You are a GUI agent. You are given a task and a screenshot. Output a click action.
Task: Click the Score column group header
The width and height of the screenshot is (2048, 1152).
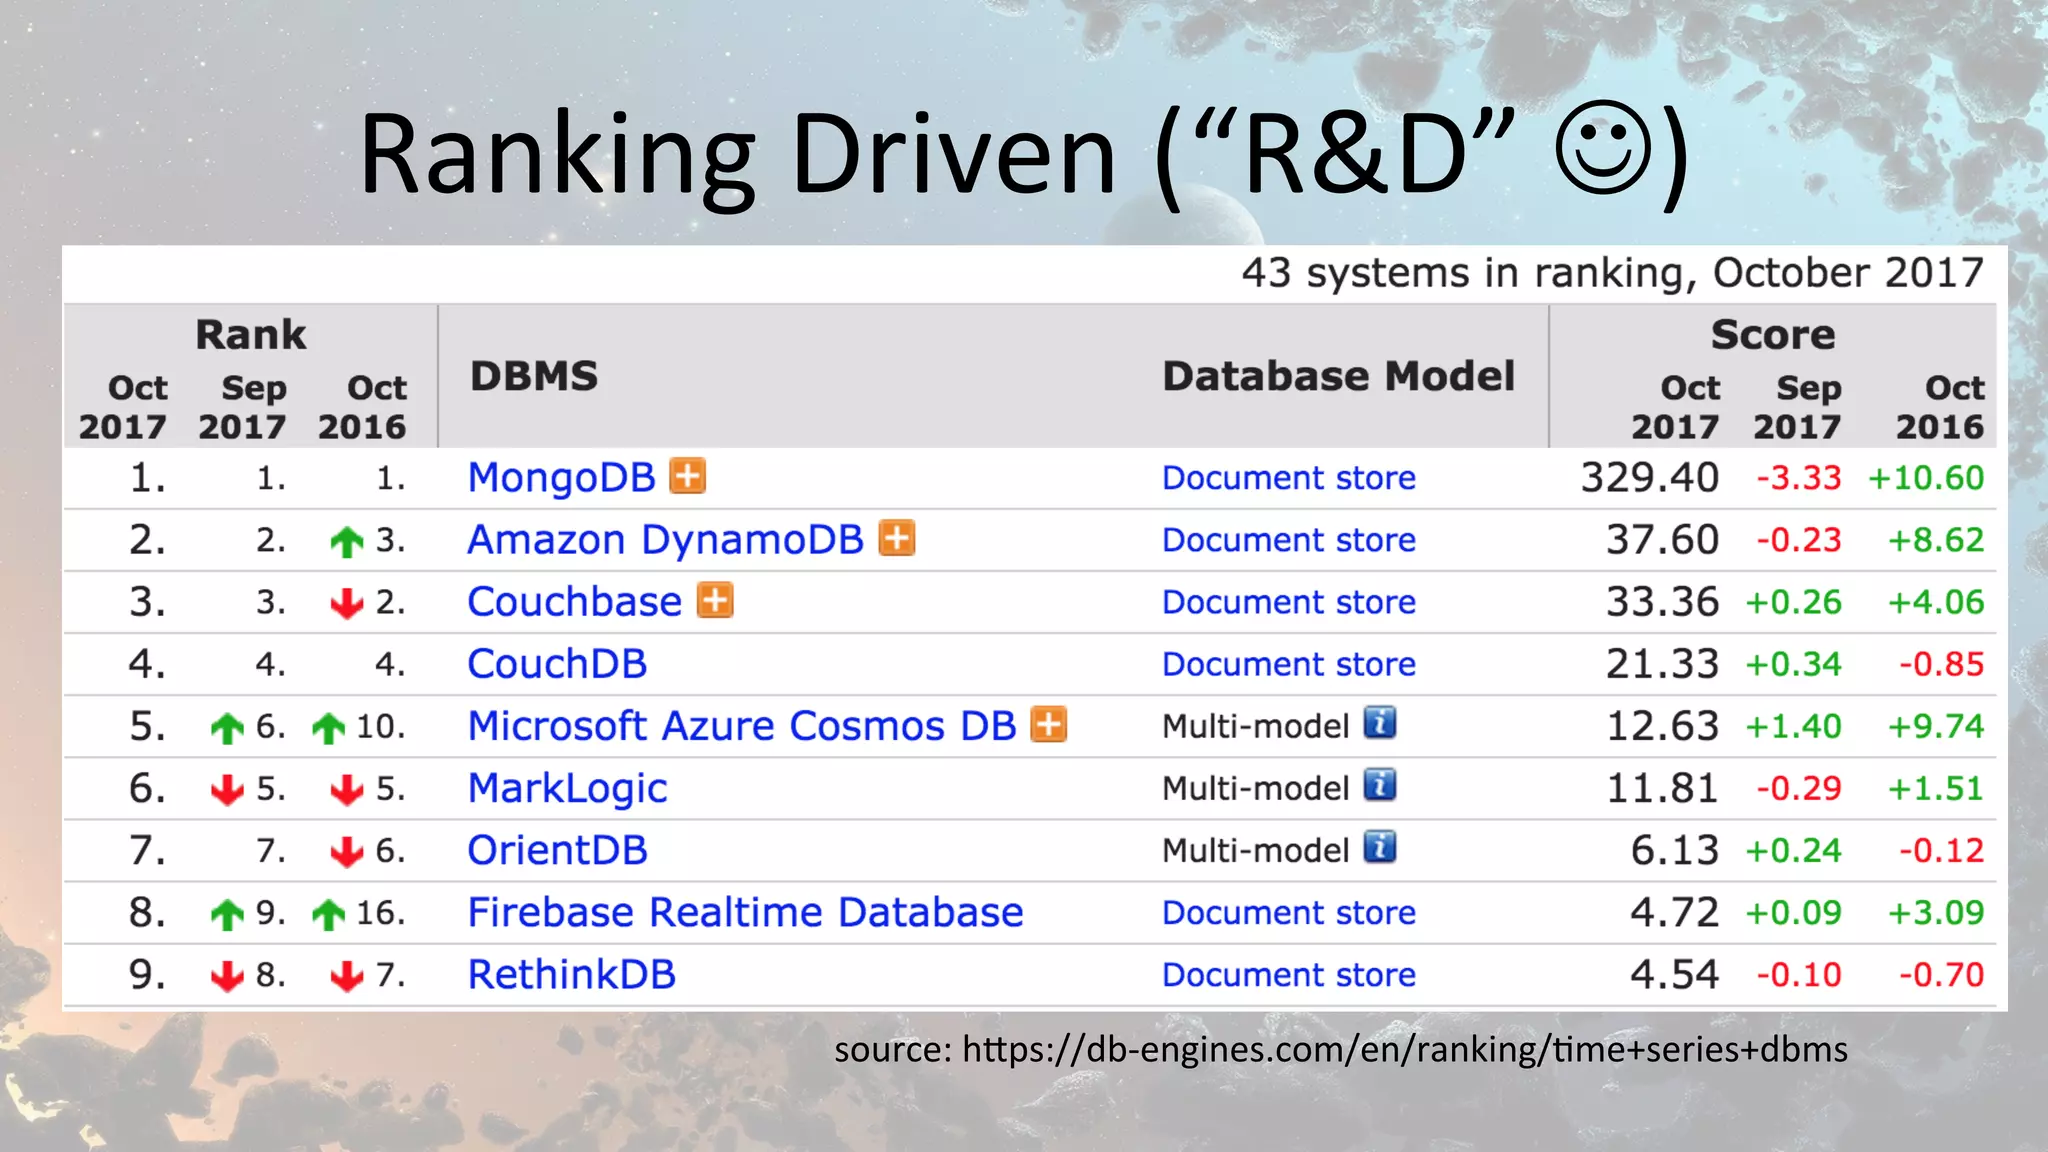pos(1773,334)
